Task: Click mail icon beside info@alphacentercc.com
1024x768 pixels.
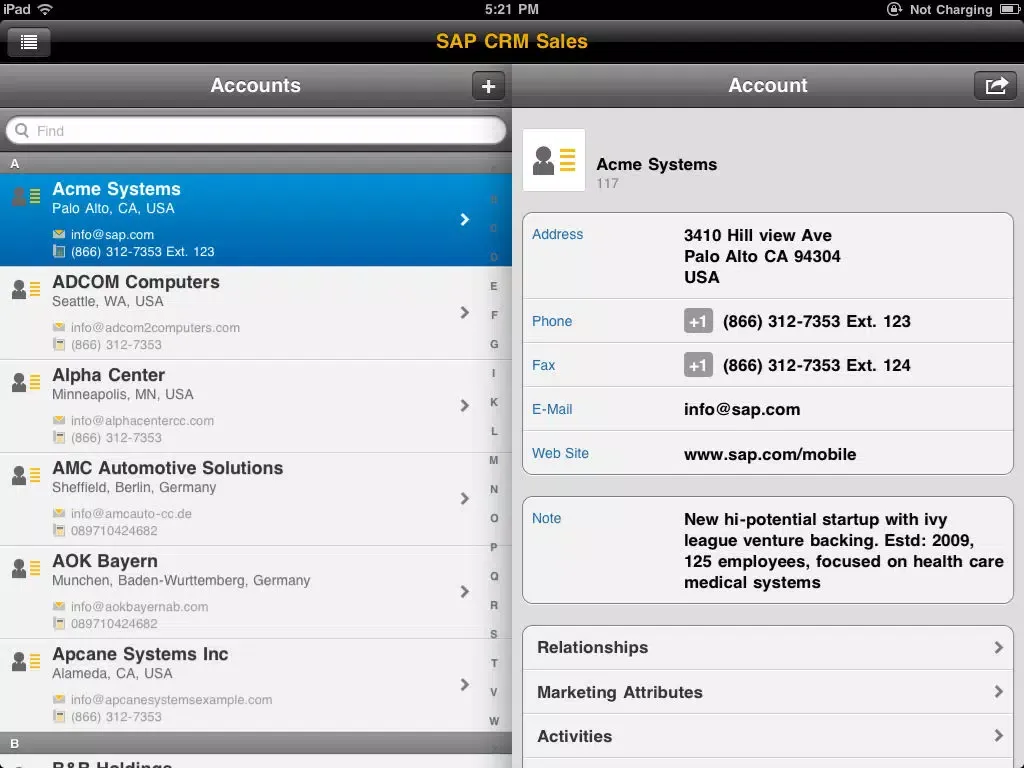Action: tap(59, 420)
